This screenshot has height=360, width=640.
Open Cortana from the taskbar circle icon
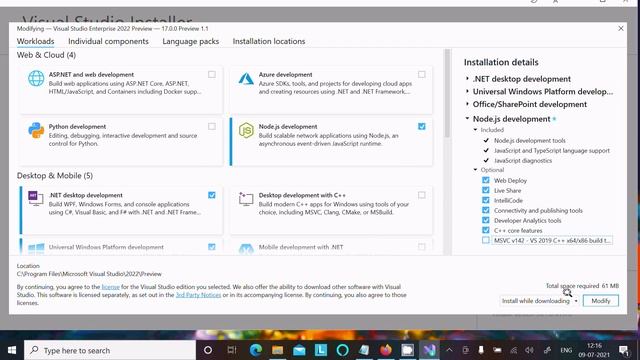tap(208, 350)
